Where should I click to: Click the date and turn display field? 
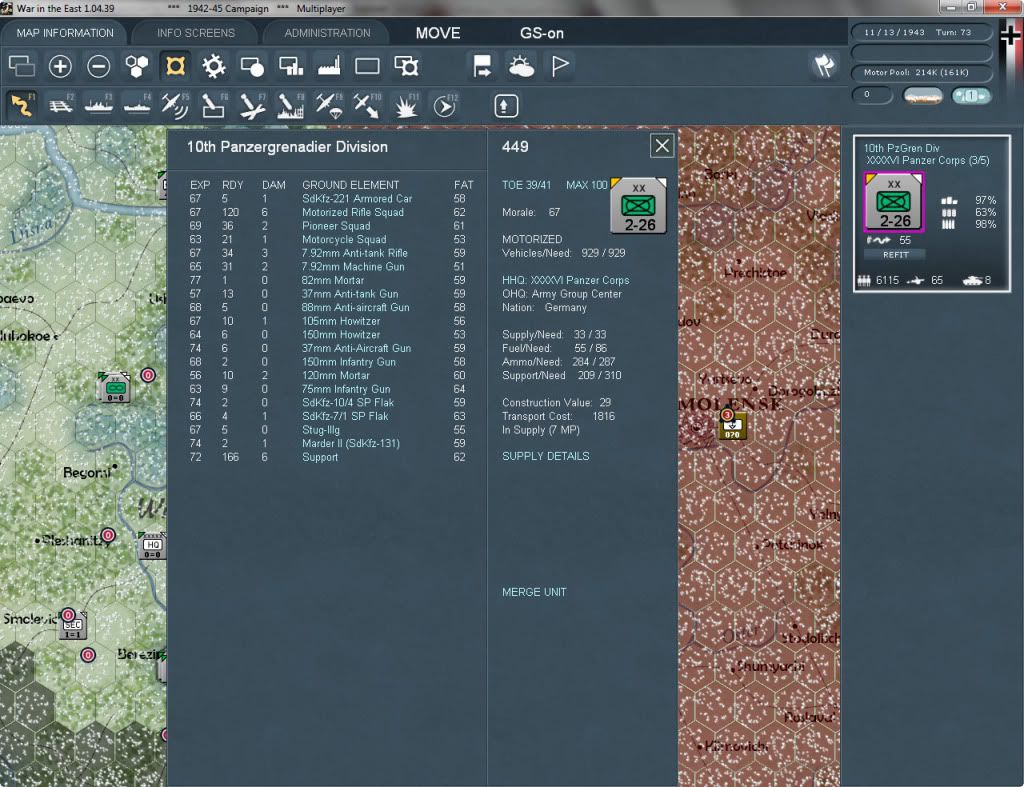pos(921,32)
